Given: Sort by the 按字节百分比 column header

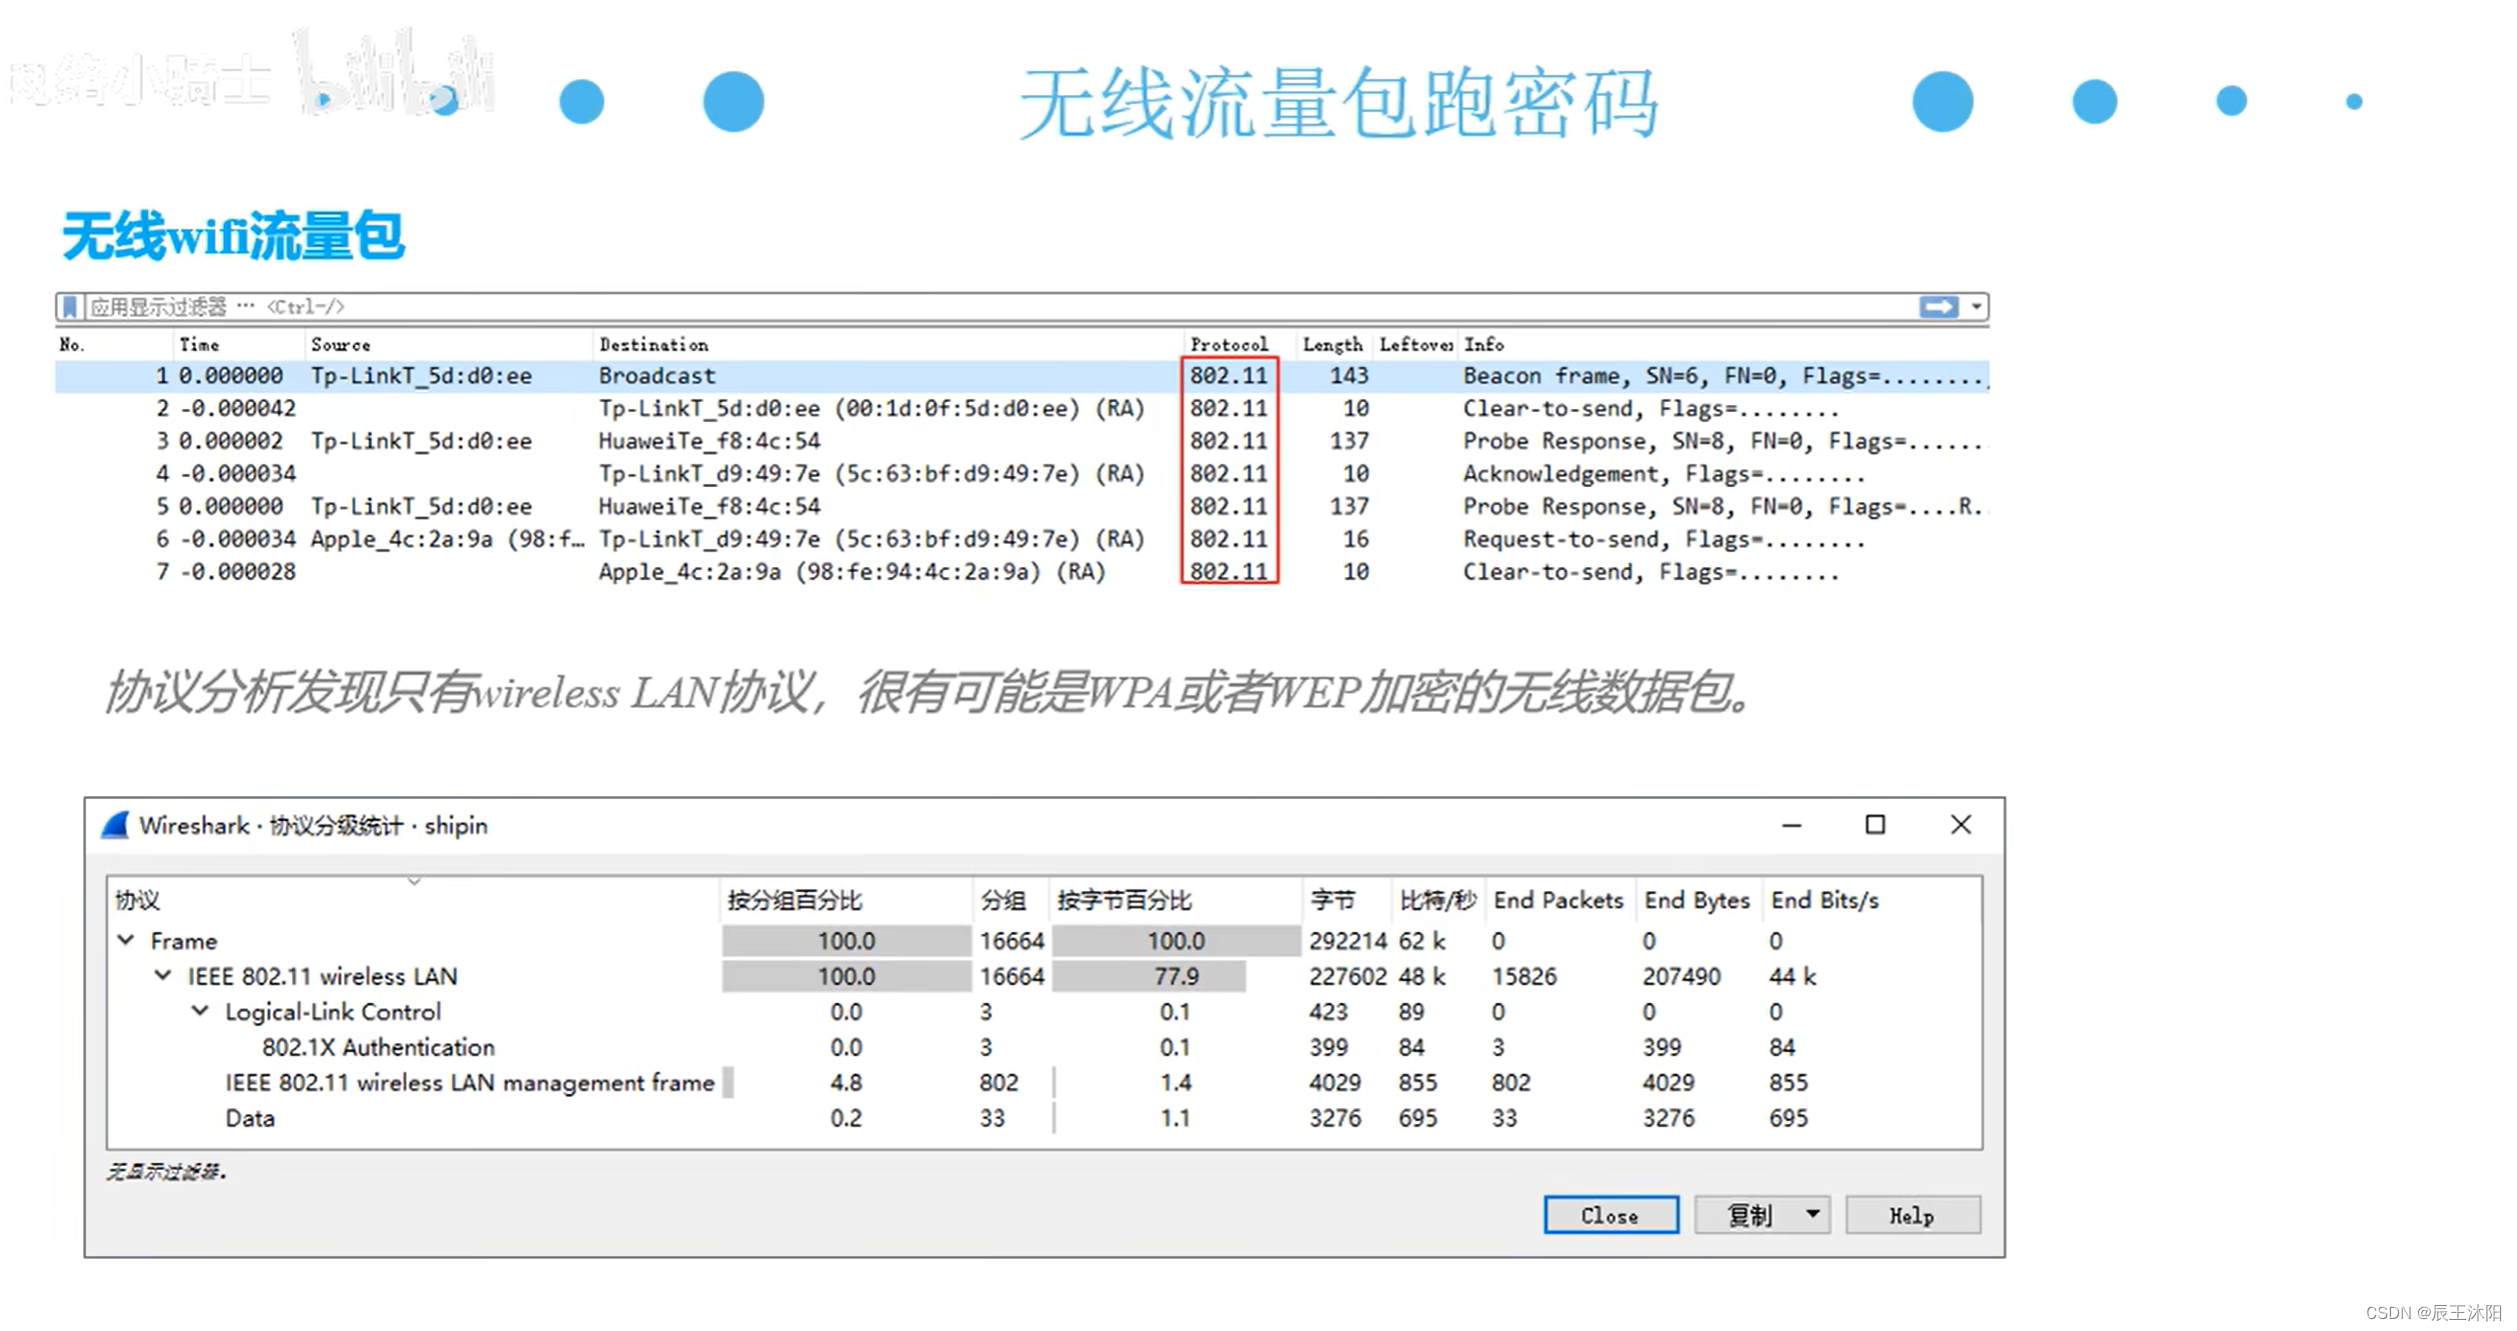Looking at the screenshot, I should 1176,901.
